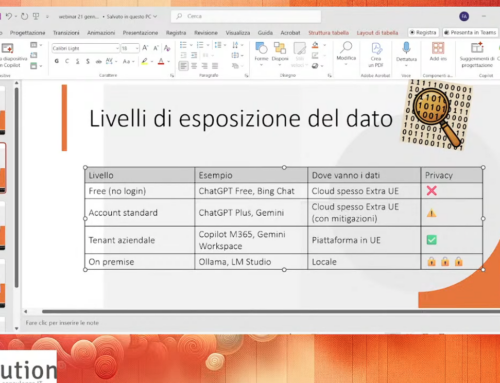Click magnifying glass binary image
Viewport: 500px width, 383px height.
click(x=437, y=115)
